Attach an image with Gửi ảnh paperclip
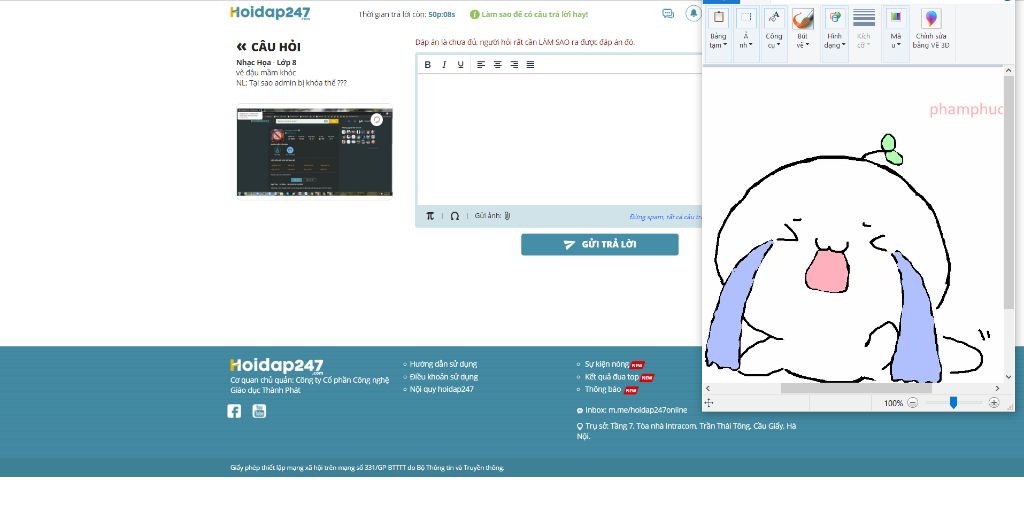The height and width of the screenshot is (519, 1024). [x=507, y=216]
